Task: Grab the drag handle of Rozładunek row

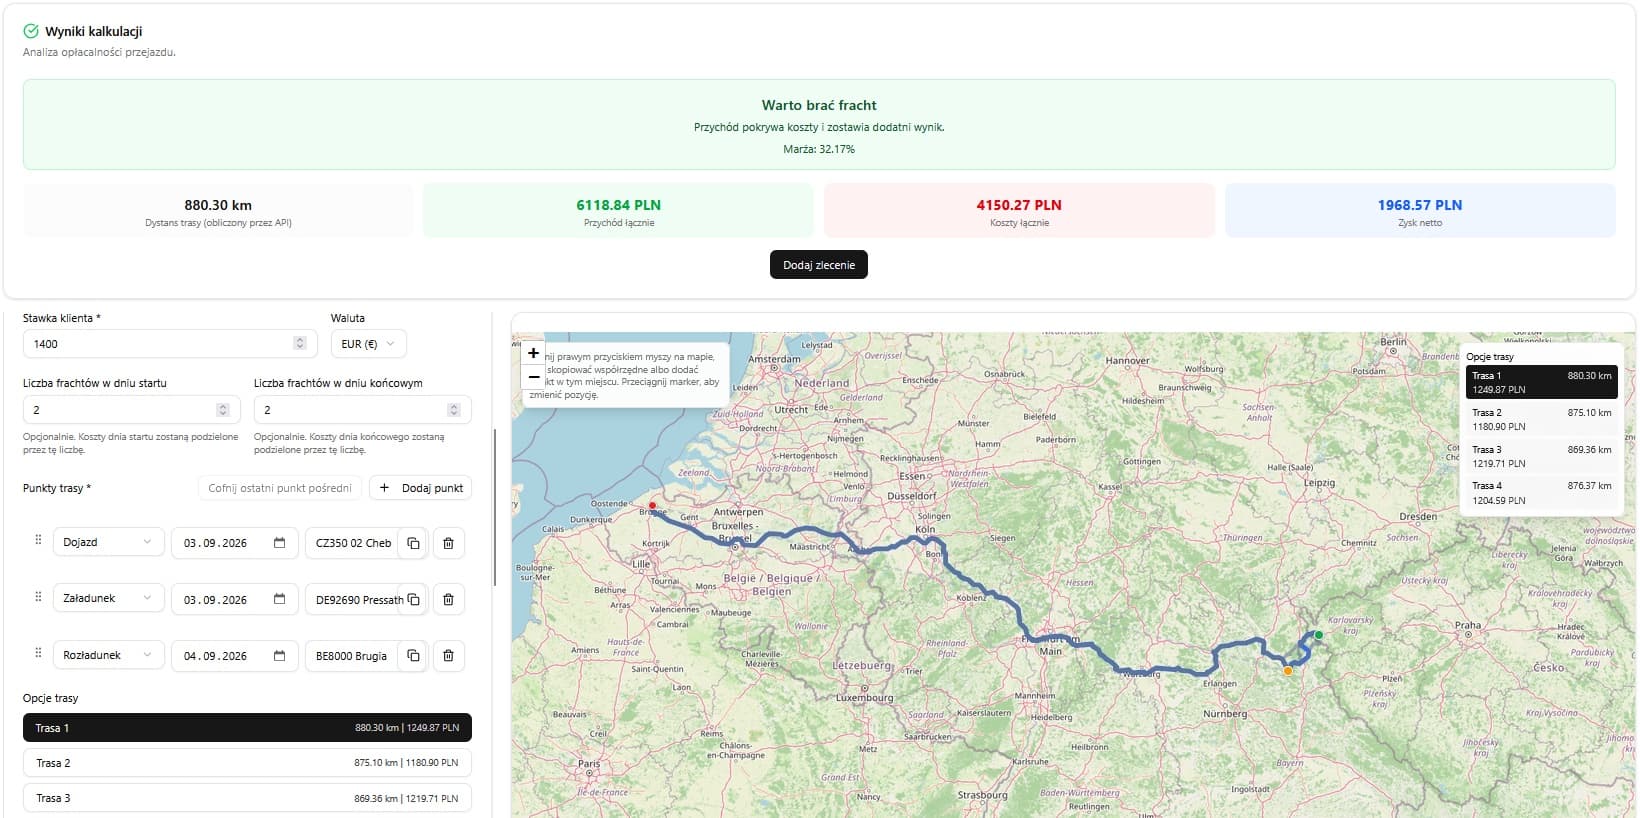Action: pyautogui.click(x=38, y=653)
